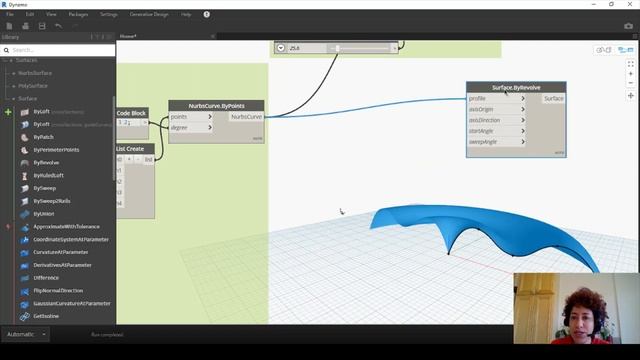Expand the NurbsSurface tree item
The image size is (640, 360).
(x=14, y=73)
